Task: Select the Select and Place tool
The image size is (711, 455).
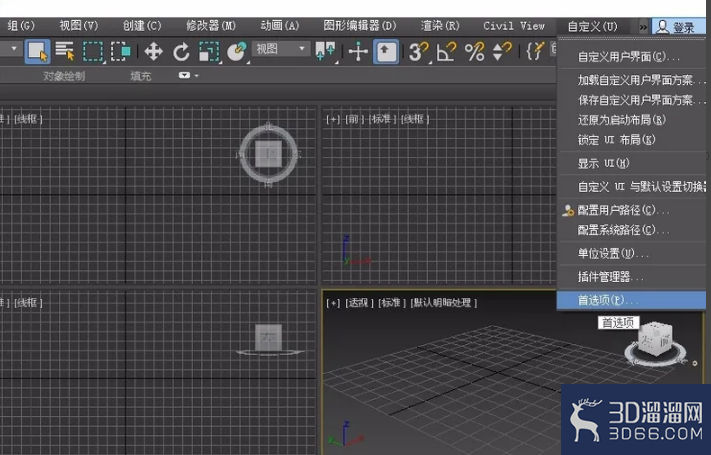Action: (237, 51)
